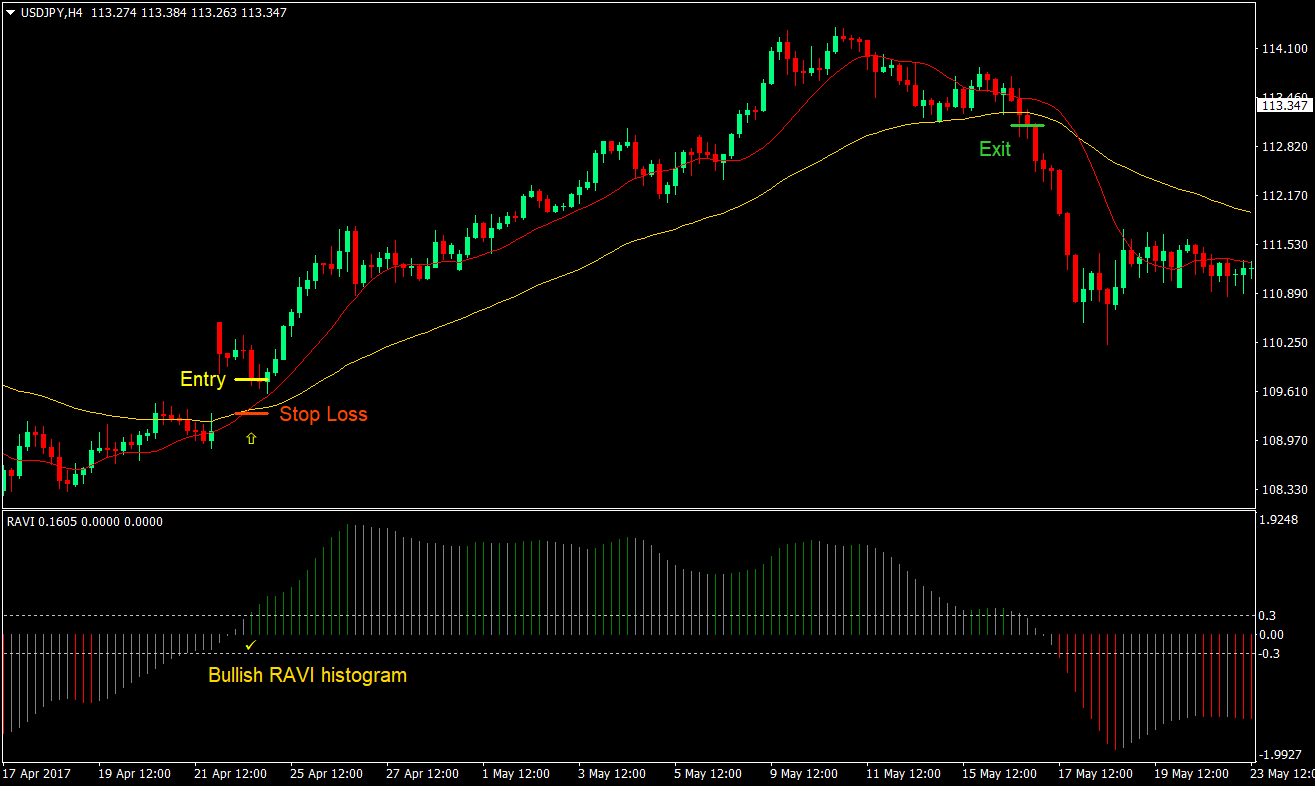
Task: Click the green up arrow signal marker
Action: [x=250, y=437]
